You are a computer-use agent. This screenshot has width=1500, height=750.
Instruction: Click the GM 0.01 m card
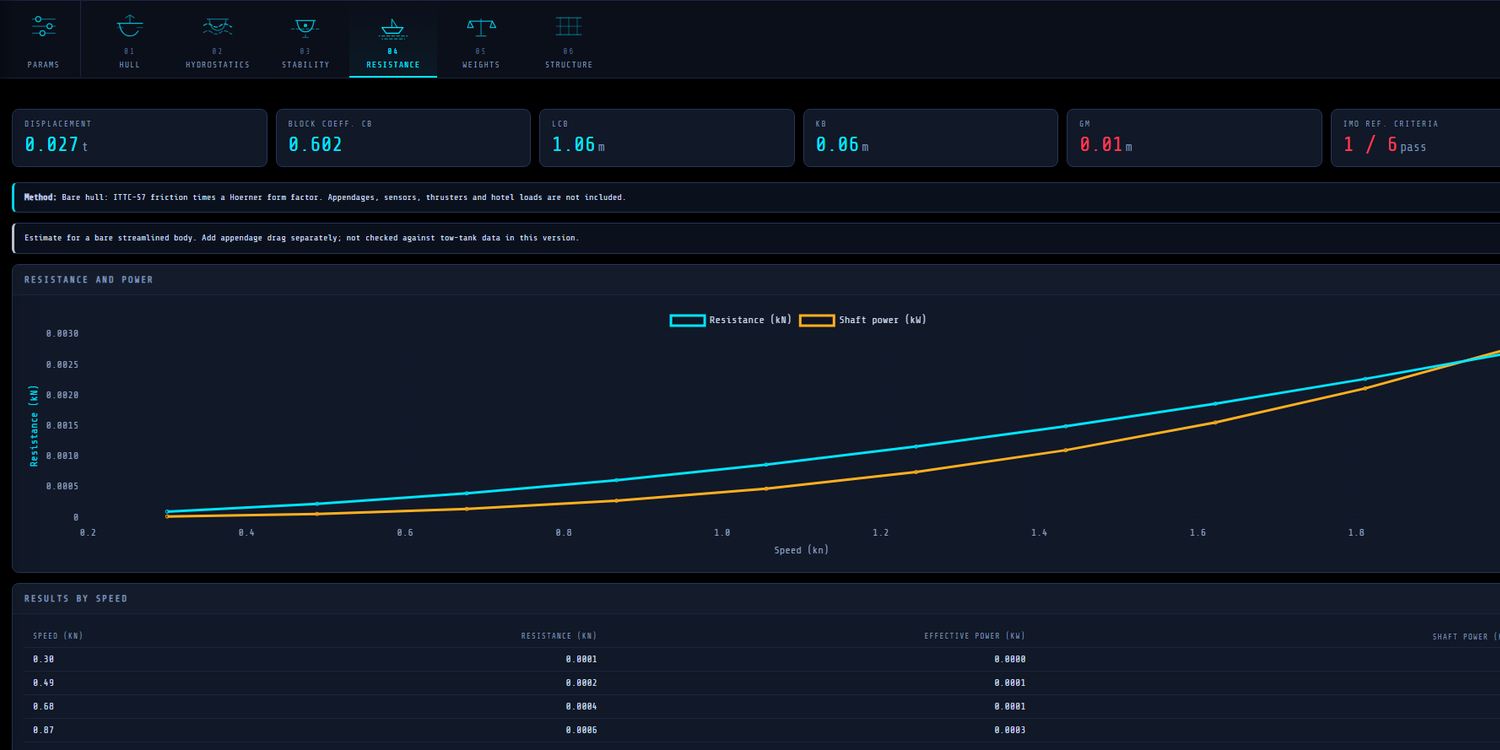coord(1194,138)
